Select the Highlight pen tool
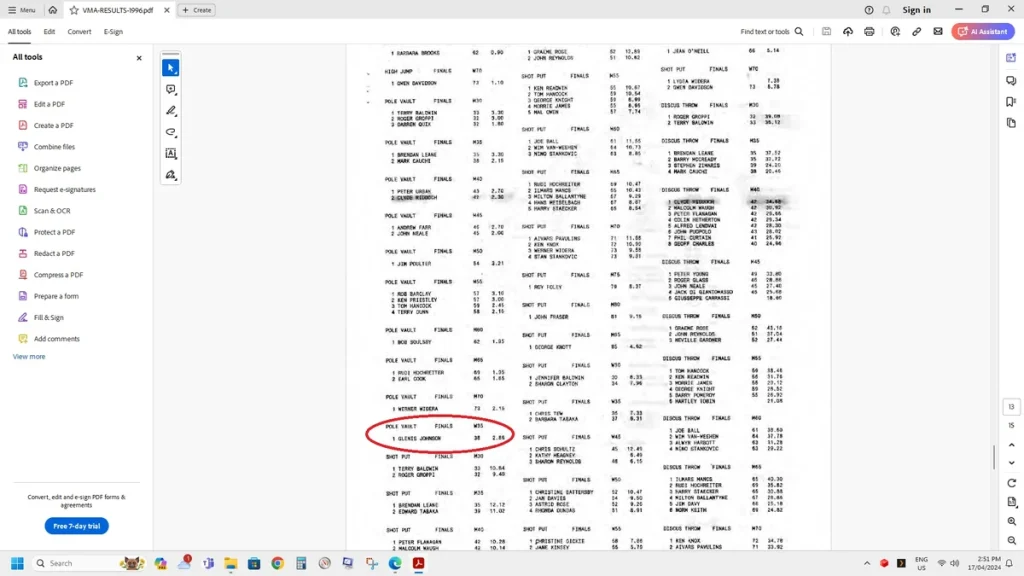 (171, 111)
